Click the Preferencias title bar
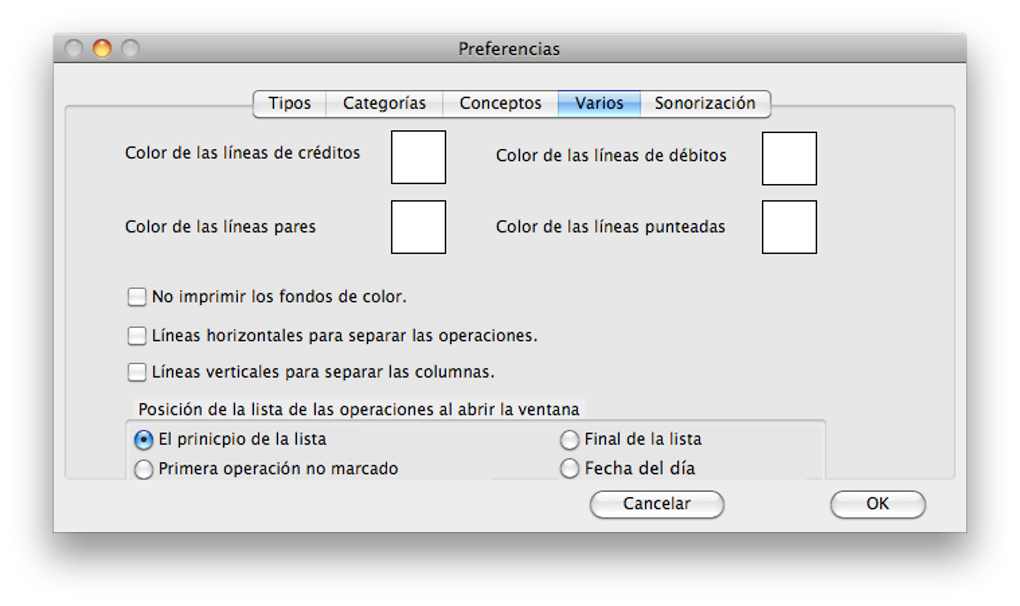The height and width of the screenshot is (606, 1020). coord(509,47)
